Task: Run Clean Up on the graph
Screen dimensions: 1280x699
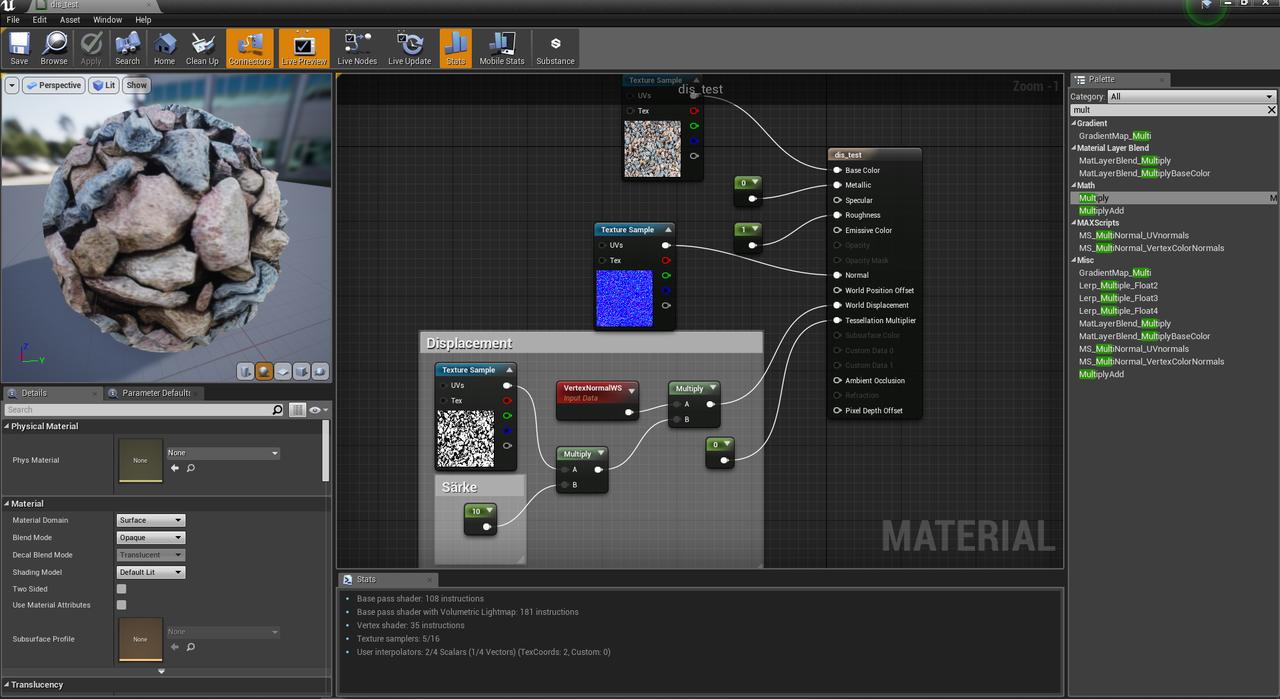Action: (202, 48)
